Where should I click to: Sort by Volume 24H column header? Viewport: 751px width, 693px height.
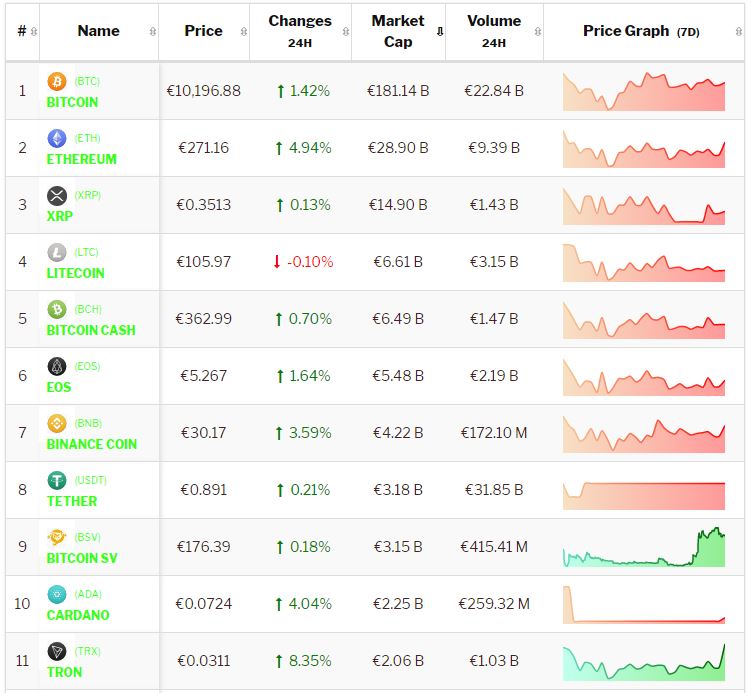[494, 31]
